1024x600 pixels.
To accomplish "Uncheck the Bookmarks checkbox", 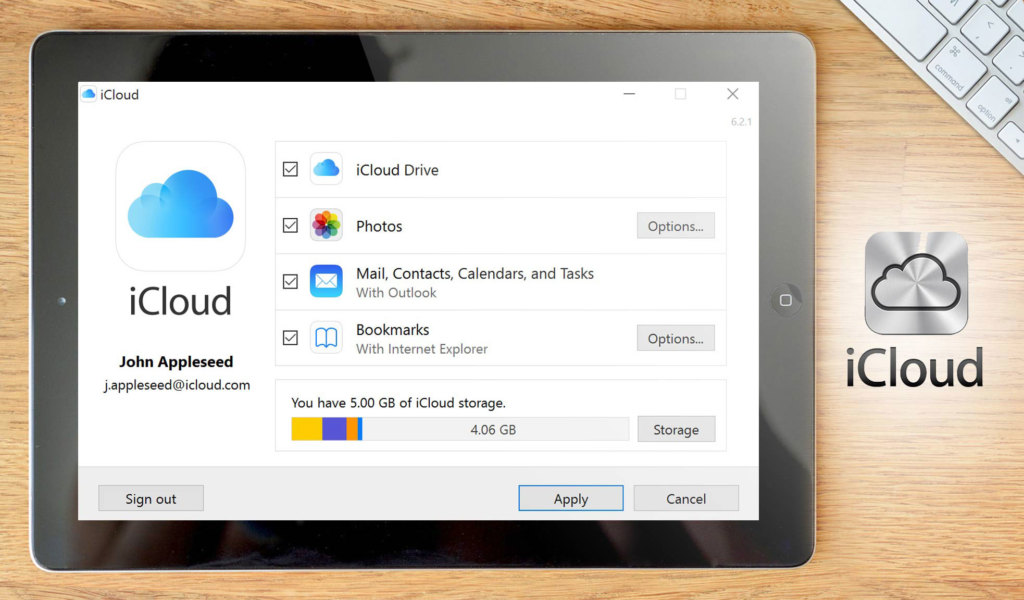I will [290, 338].
